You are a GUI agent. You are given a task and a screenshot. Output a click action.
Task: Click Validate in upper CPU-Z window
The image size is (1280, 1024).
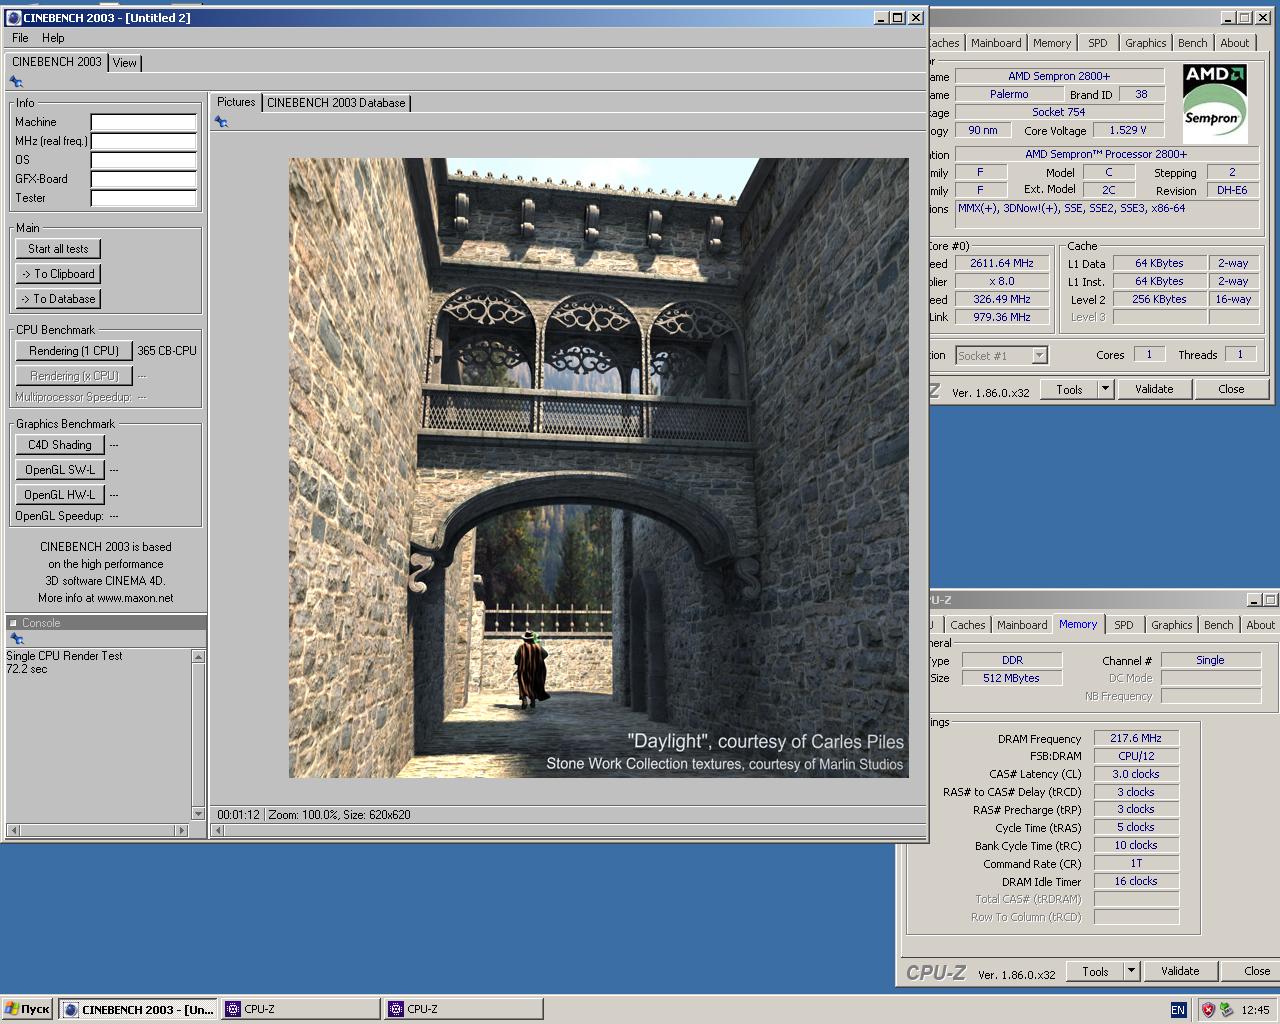(1154, 389)
